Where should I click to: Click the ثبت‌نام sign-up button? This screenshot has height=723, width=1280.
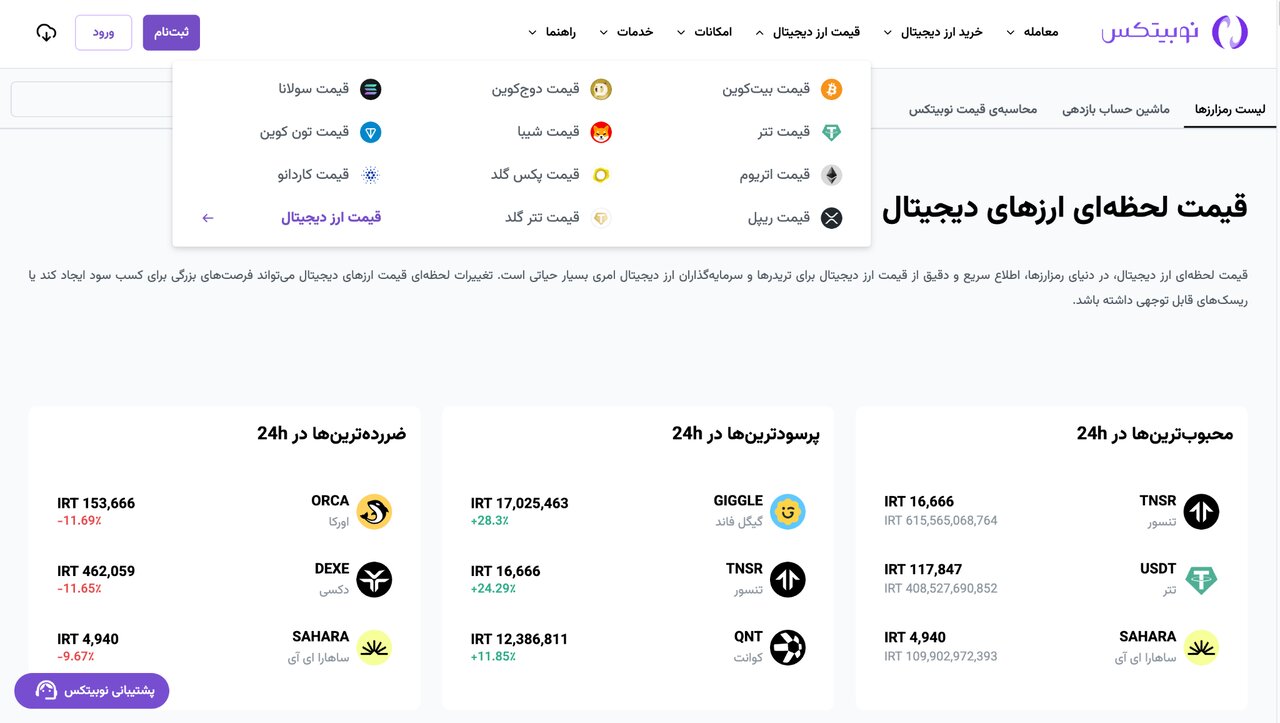pyautogui.click(x=171, y=32)
